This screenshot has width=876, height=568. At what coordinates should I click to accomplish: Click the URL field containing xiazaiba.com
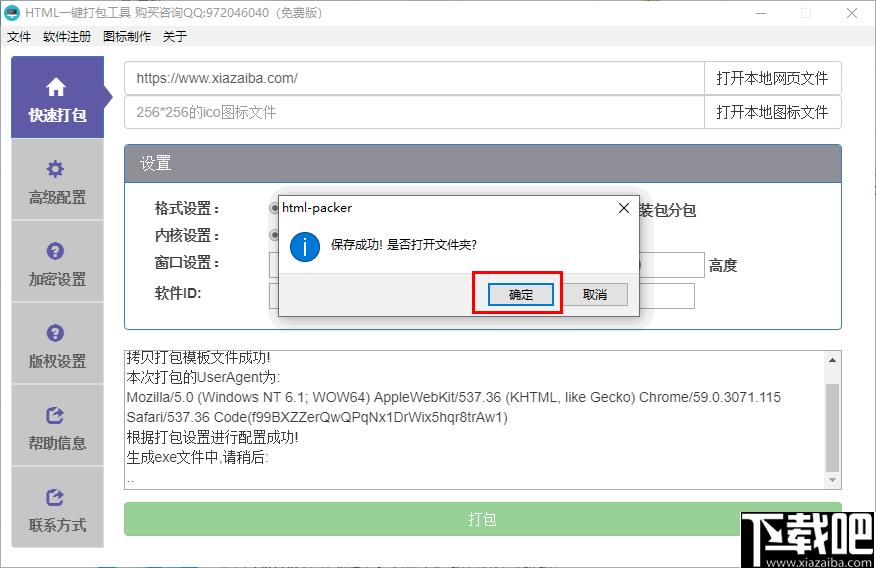(414, 78)
